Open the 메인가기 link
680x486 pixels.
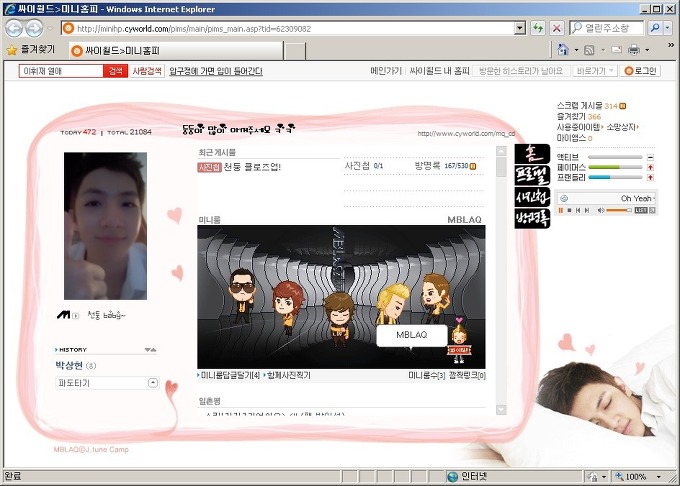pos(386,71)
